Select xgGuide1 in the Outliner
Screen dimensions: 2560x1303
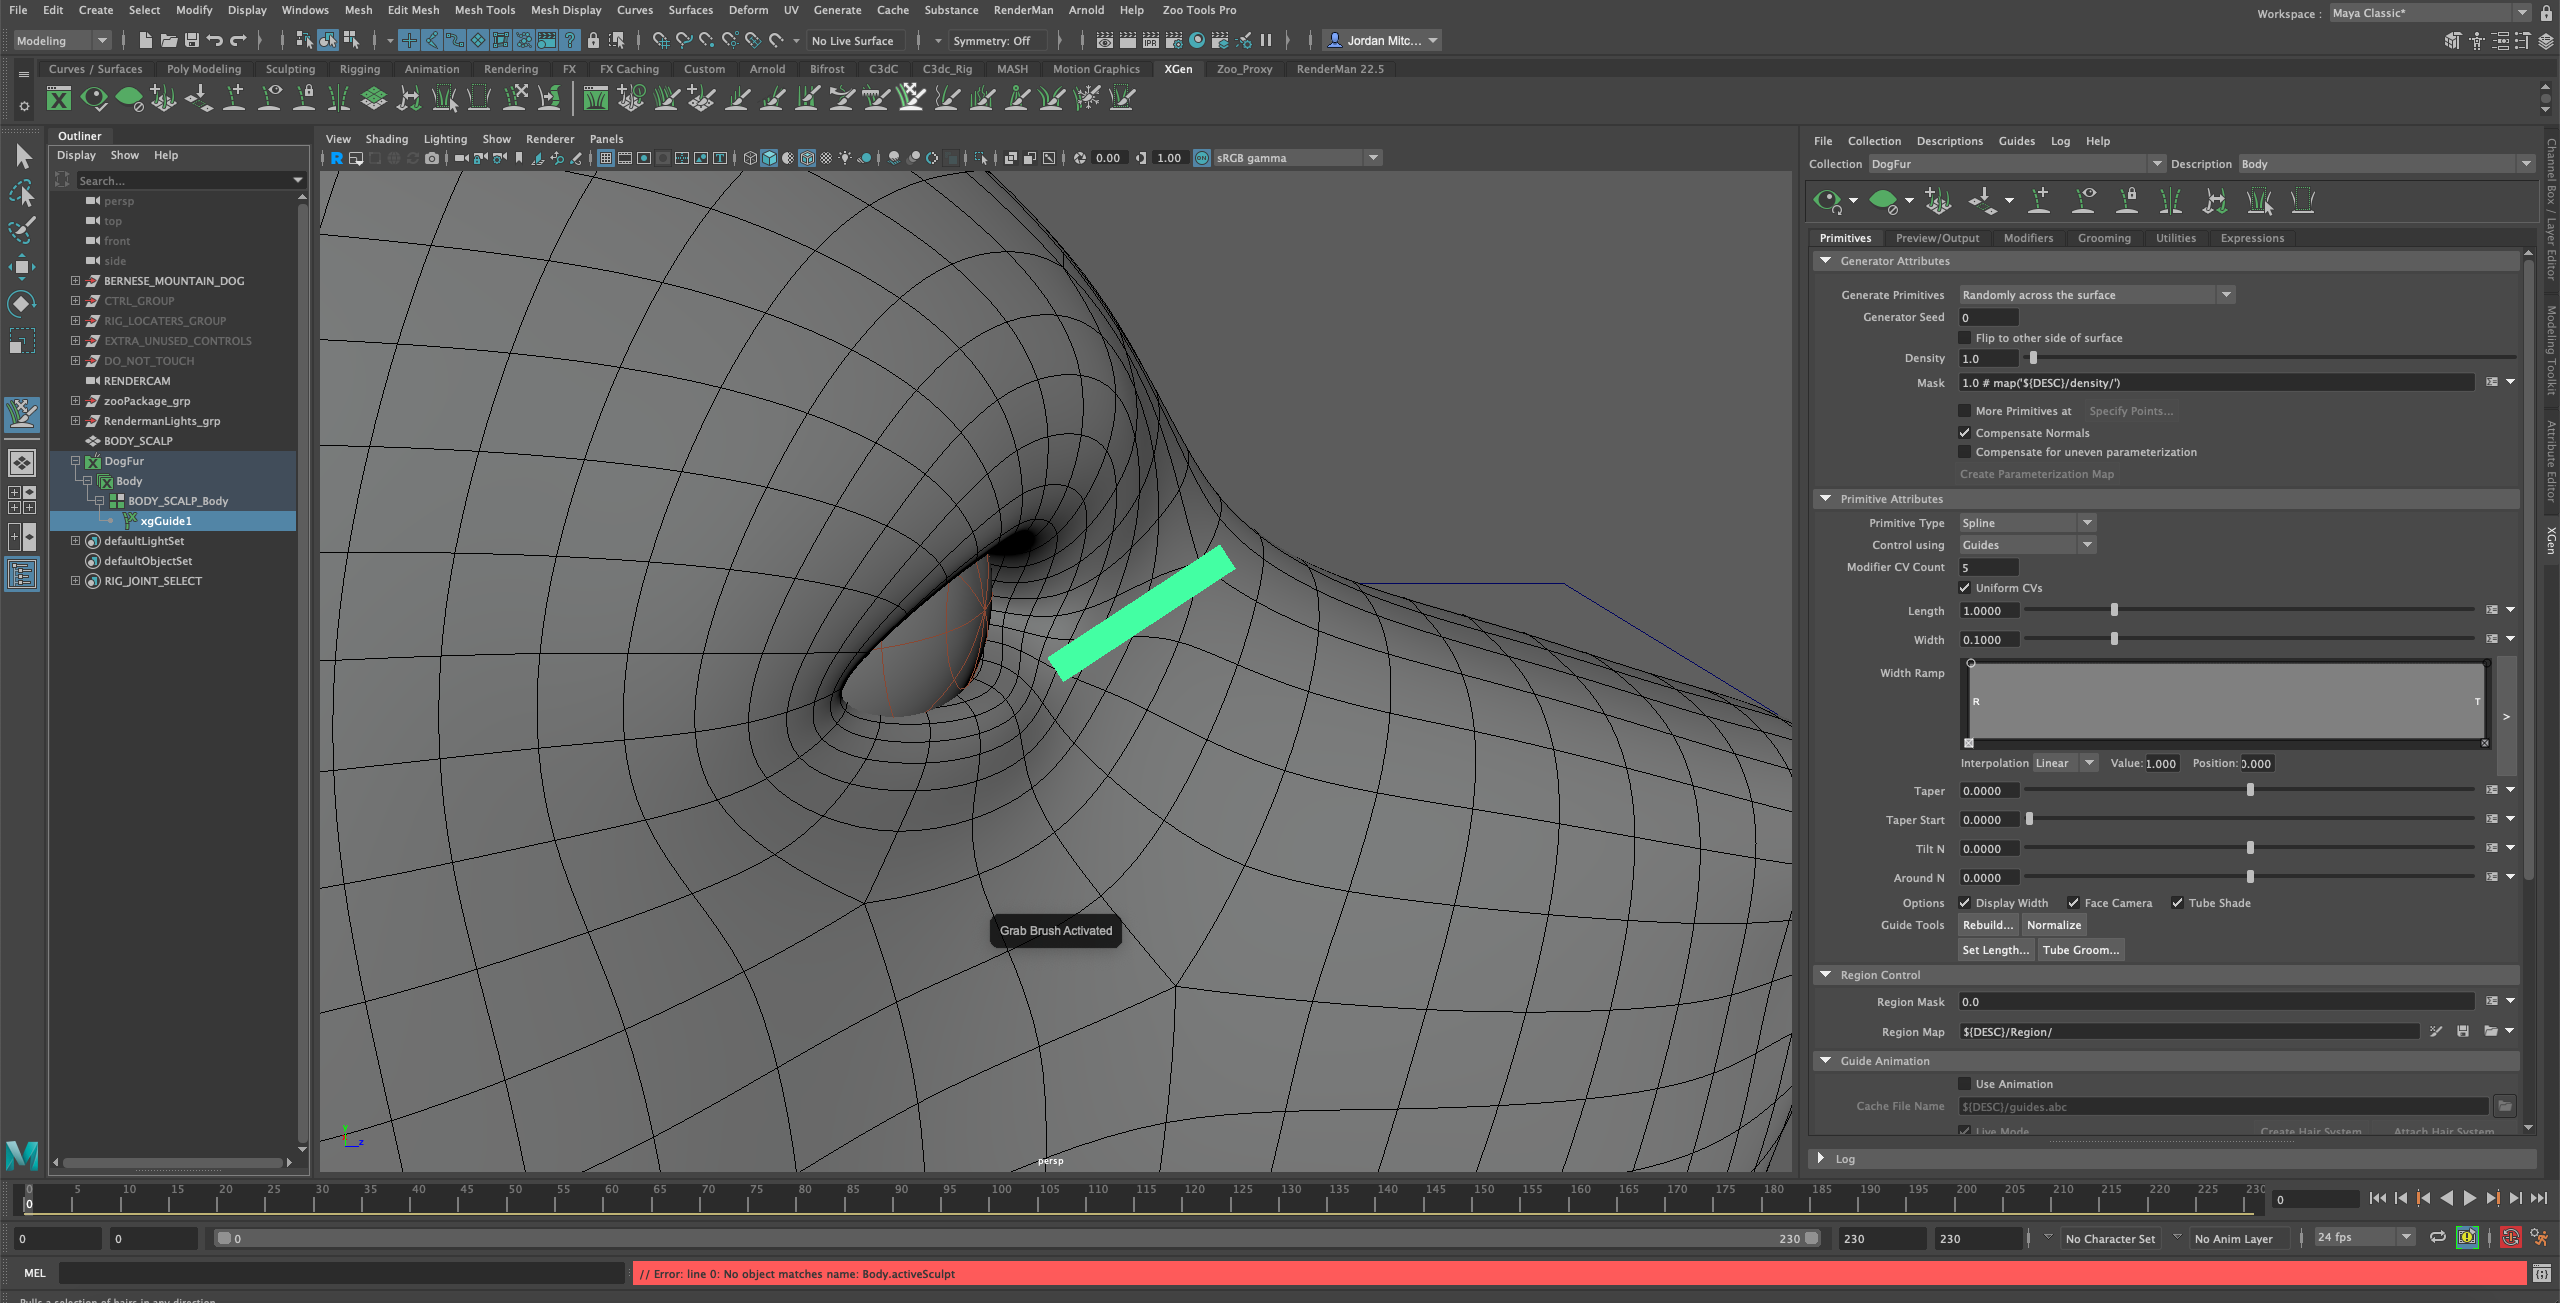point(166,520)
